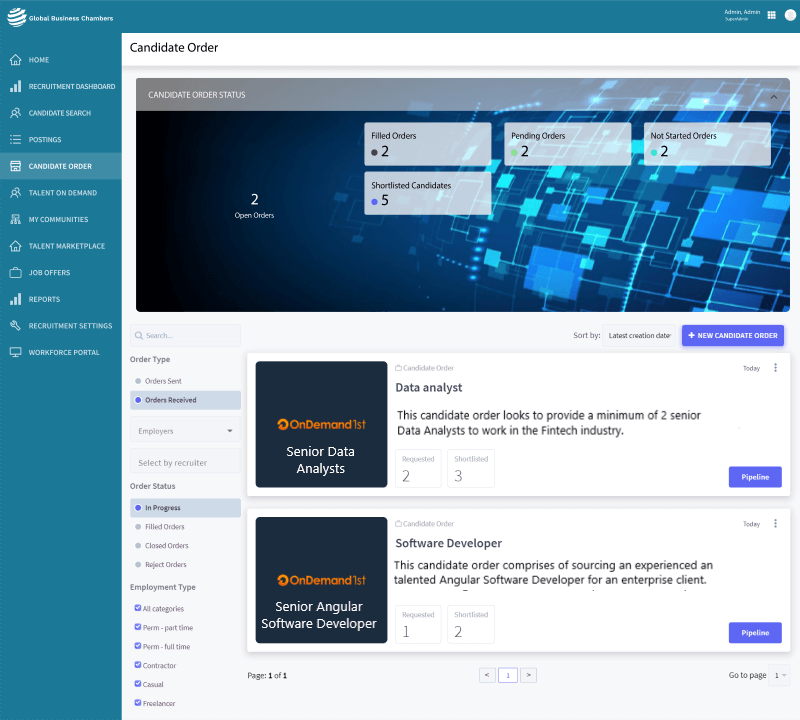This screenshot has width=800, height=720.
Task: Click the Home icon in sidebar
Action: [16, 60]
